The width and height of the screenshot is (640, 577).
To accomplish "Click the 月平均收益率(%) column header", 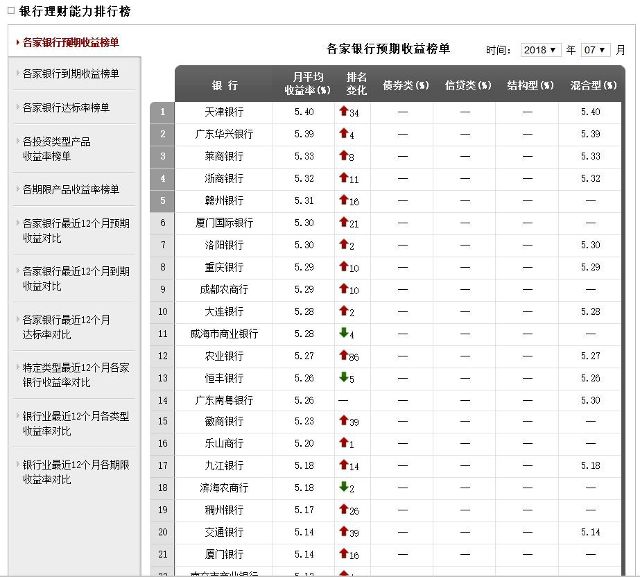I will tap(307, 84).
